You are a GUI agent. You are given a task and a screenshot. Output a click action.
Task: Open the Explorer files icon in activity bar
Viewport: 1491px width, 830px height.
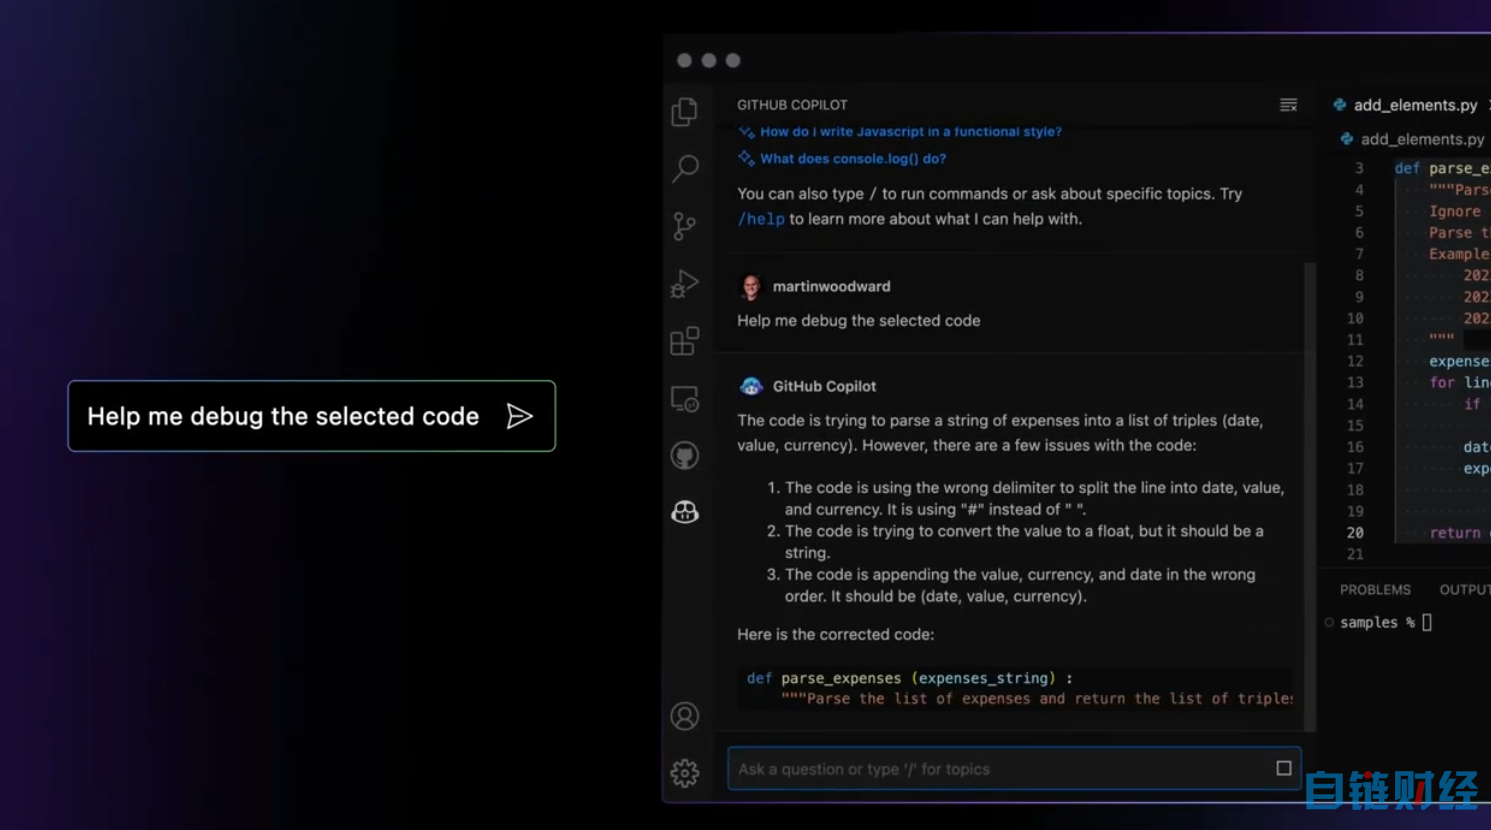click(x=685, y=111)
